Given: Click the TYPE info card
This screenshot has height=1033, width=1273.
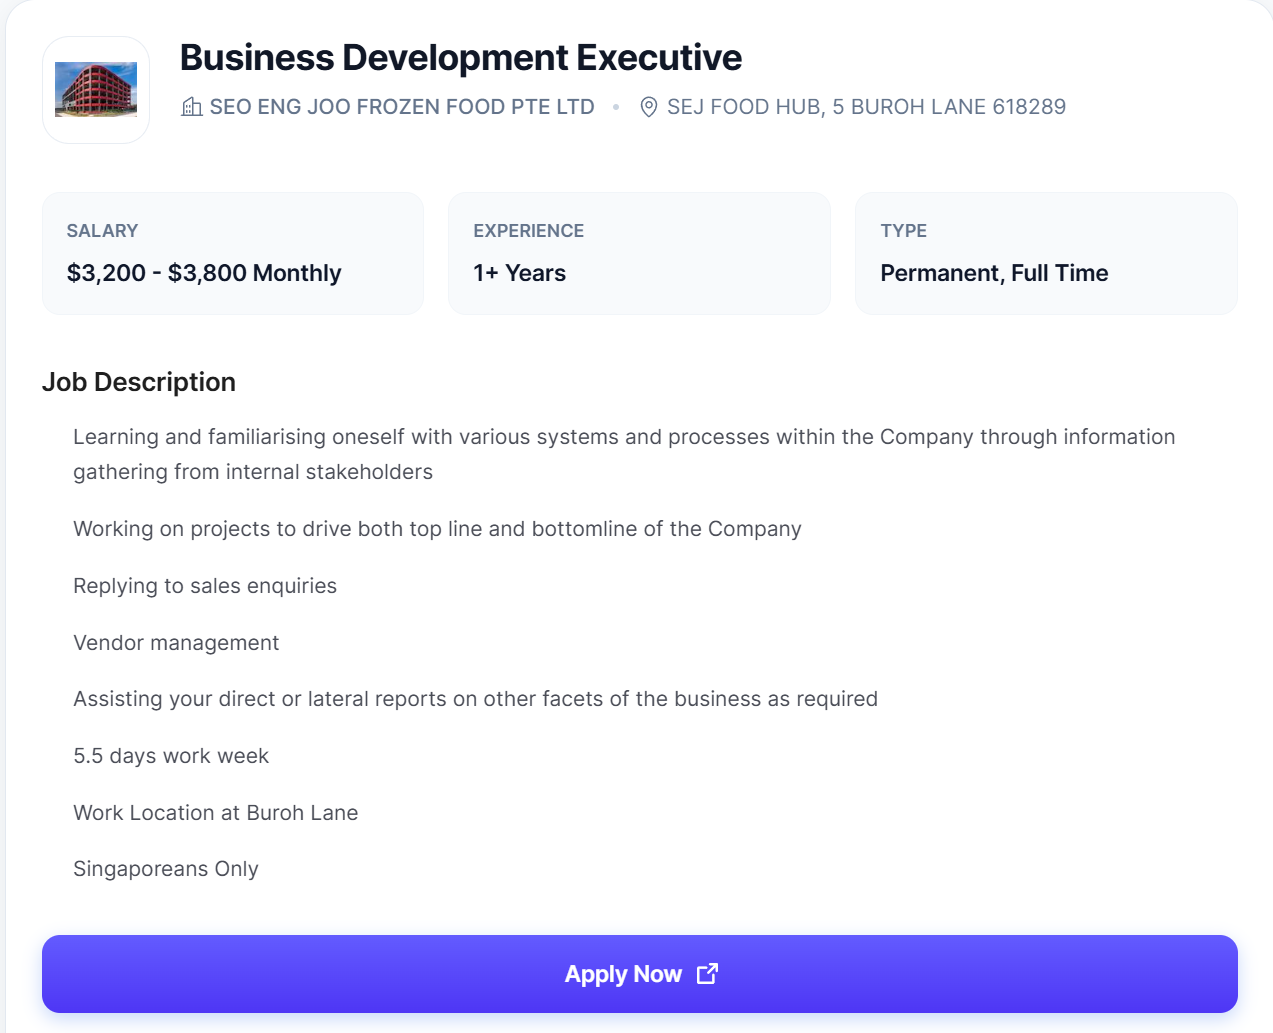Looking at the screenshot, I should click(x=1046, y=253).
